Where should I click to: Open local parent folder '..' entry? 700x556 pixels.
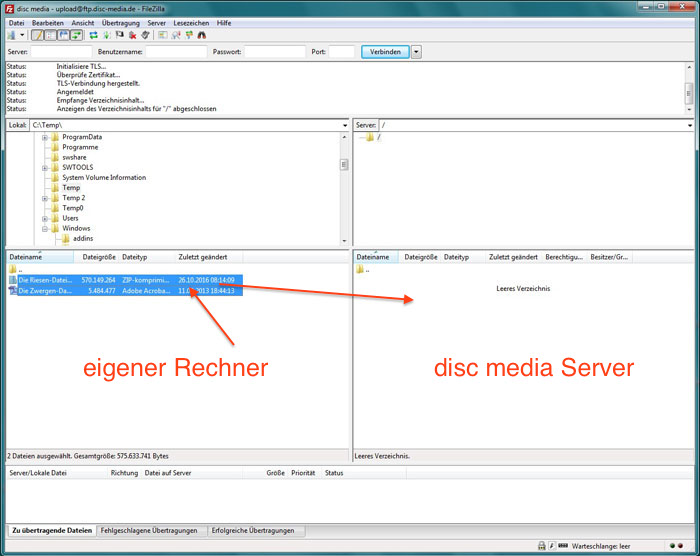[15, 269]
